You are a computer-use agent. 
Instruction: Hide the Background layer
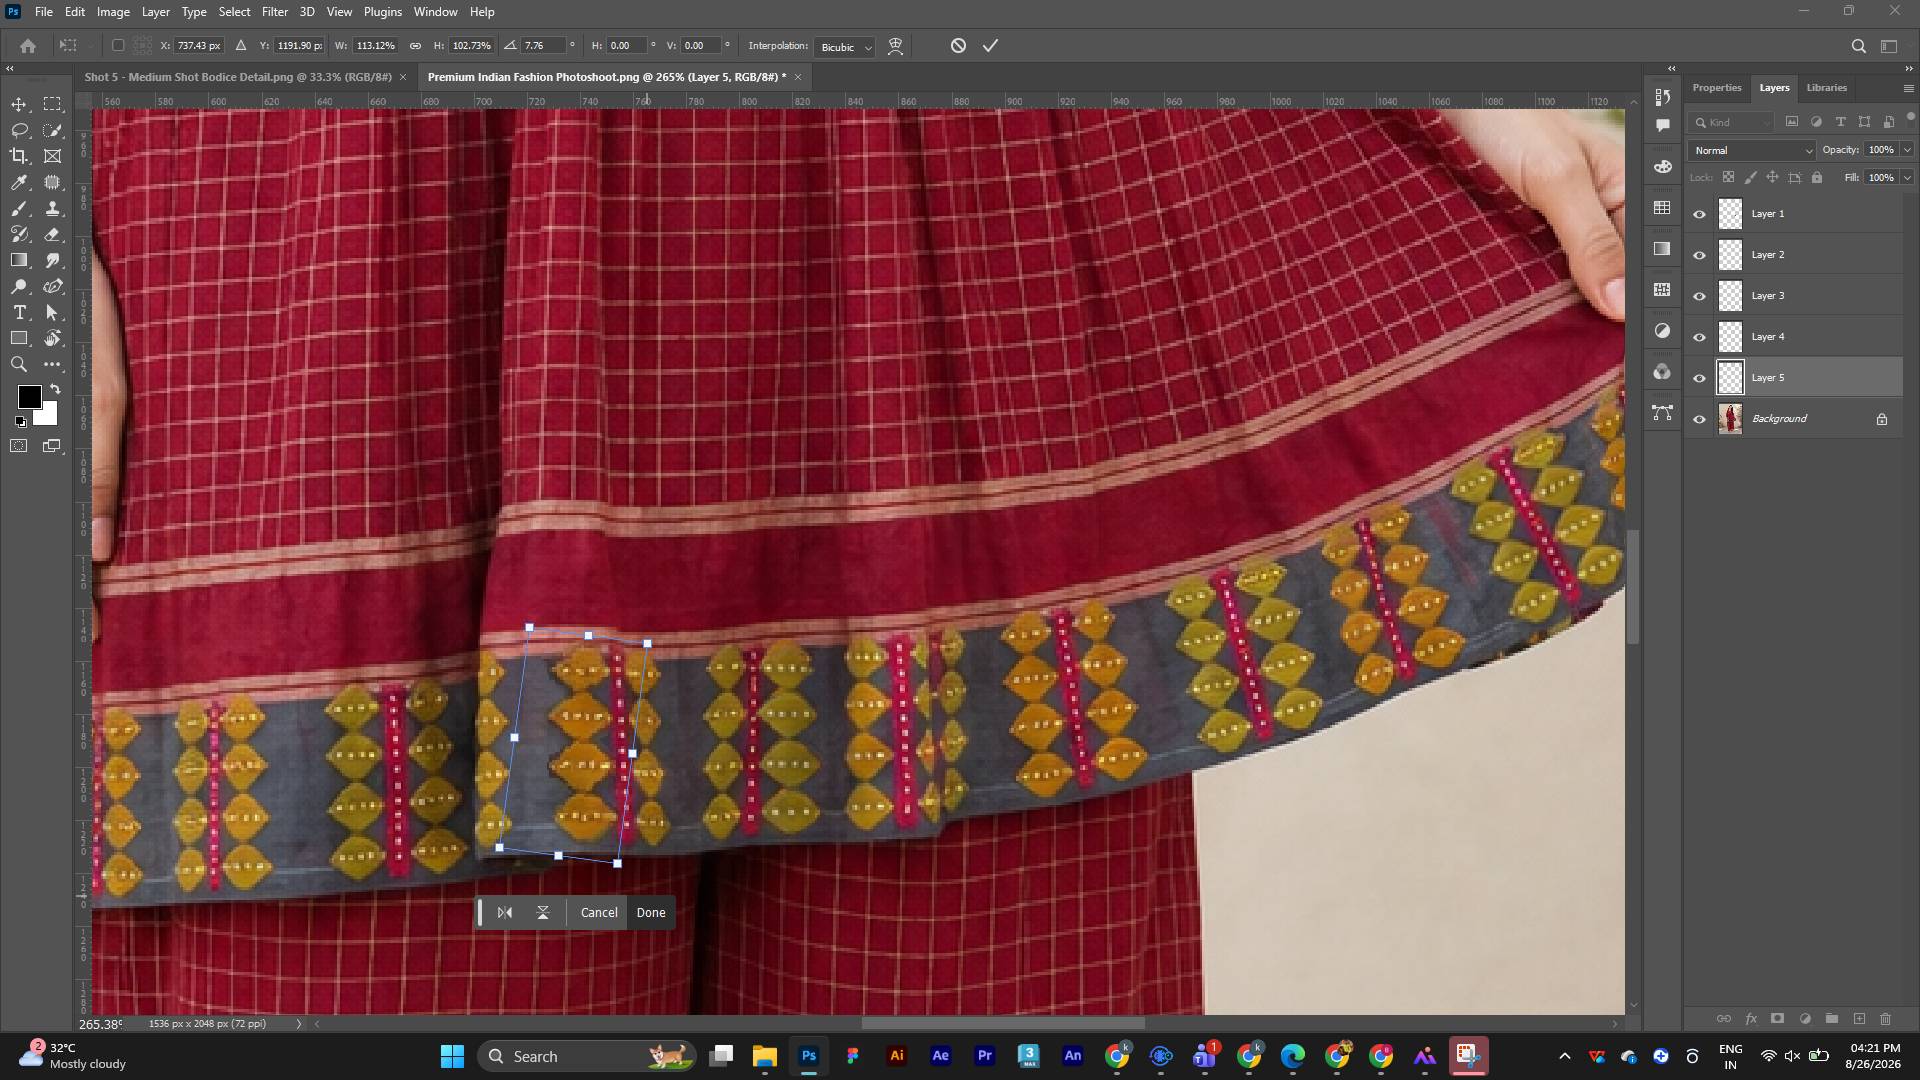[1699, 419]
